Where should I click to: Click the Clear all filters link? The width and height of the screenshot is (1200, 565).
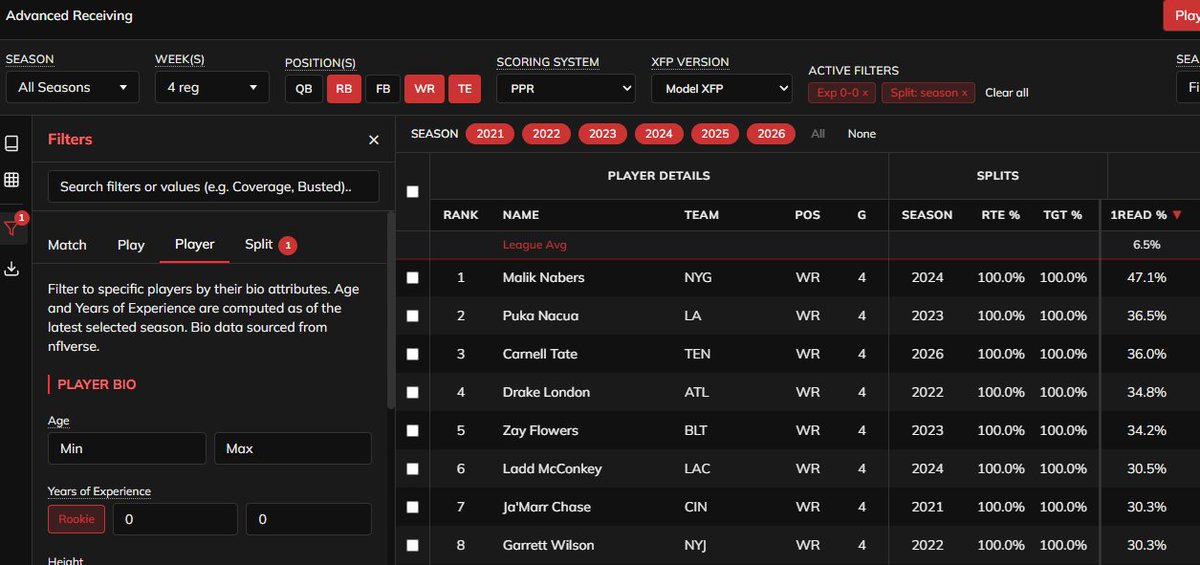click(1006, 92)
